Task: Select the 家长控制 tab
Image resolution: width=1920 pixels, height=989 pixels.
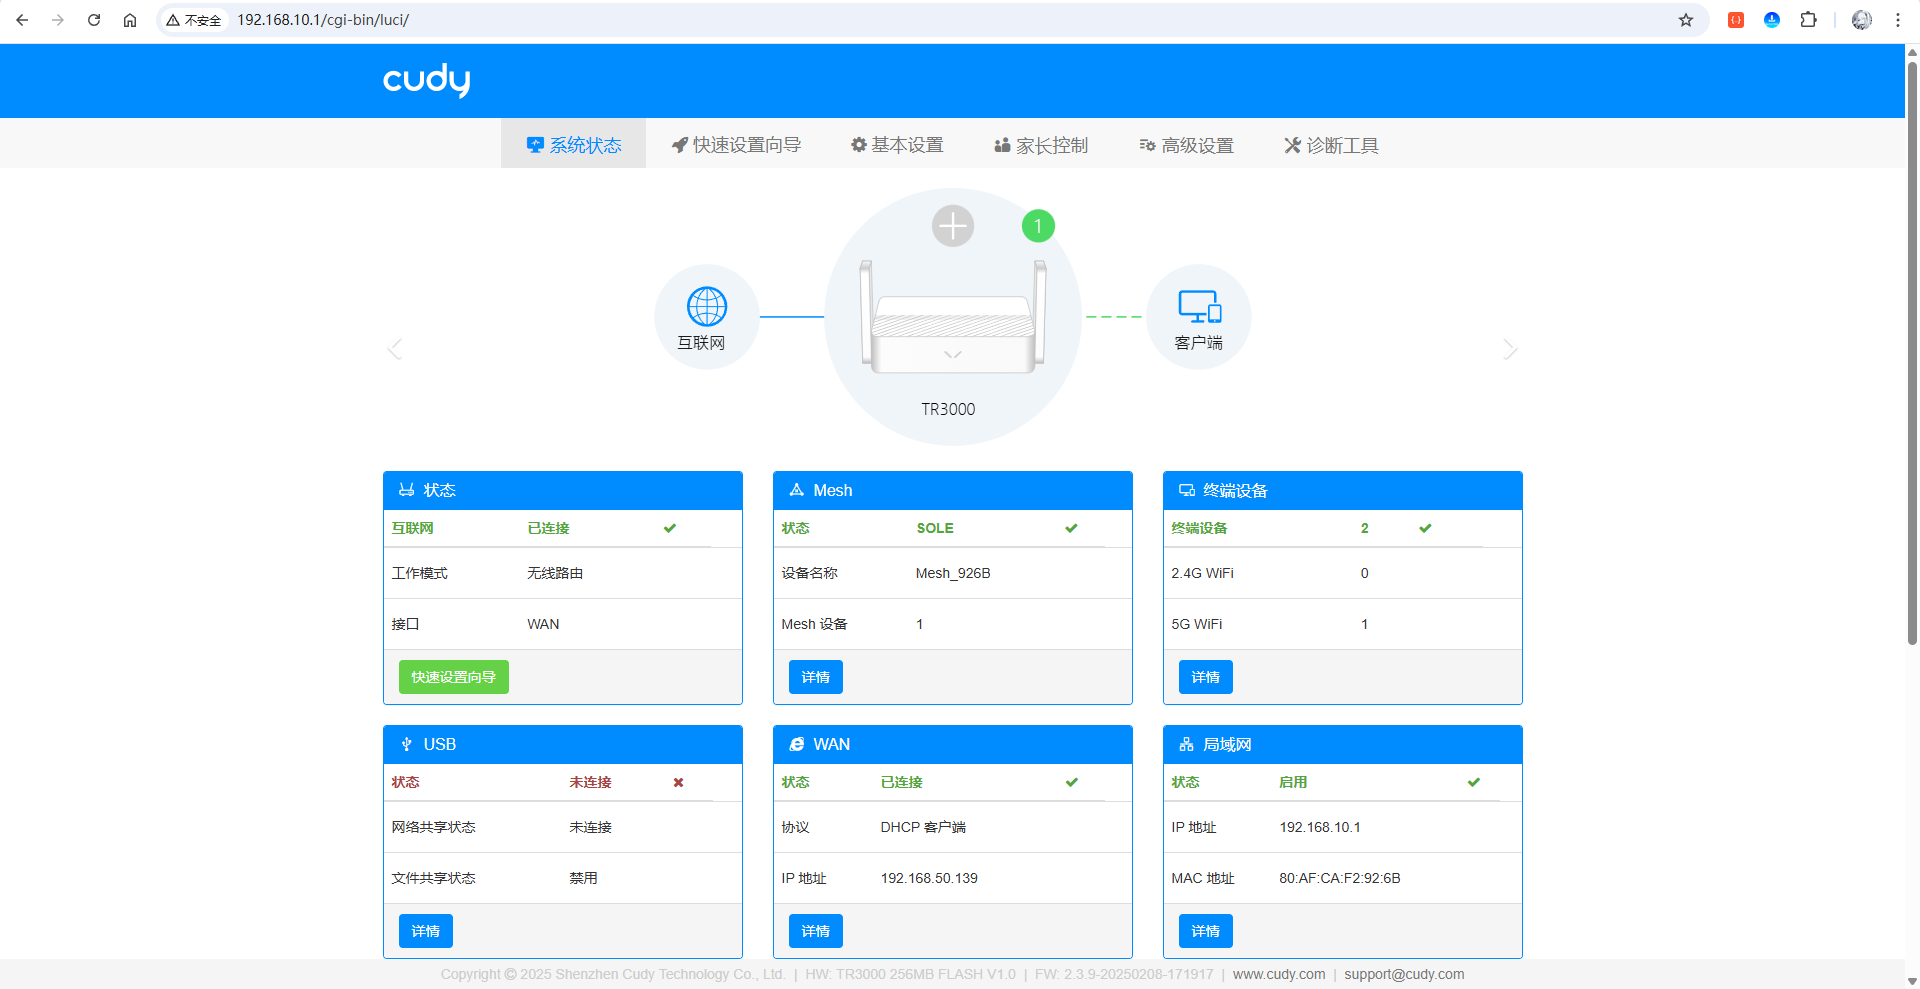Action: (1041, 145)
